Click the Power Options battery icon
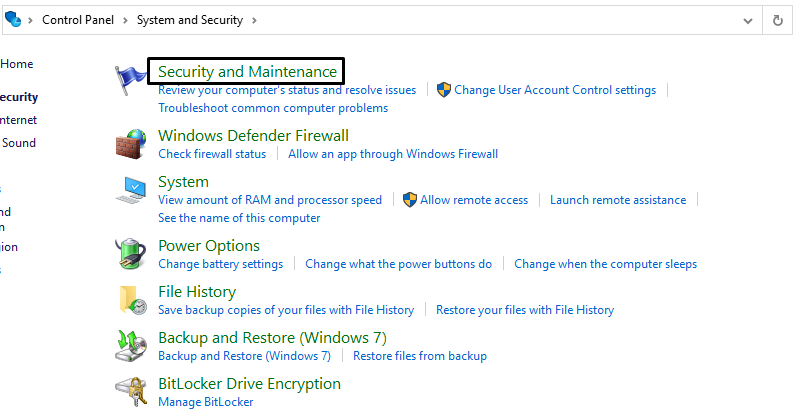801x412 pixels. pos(132,254)
